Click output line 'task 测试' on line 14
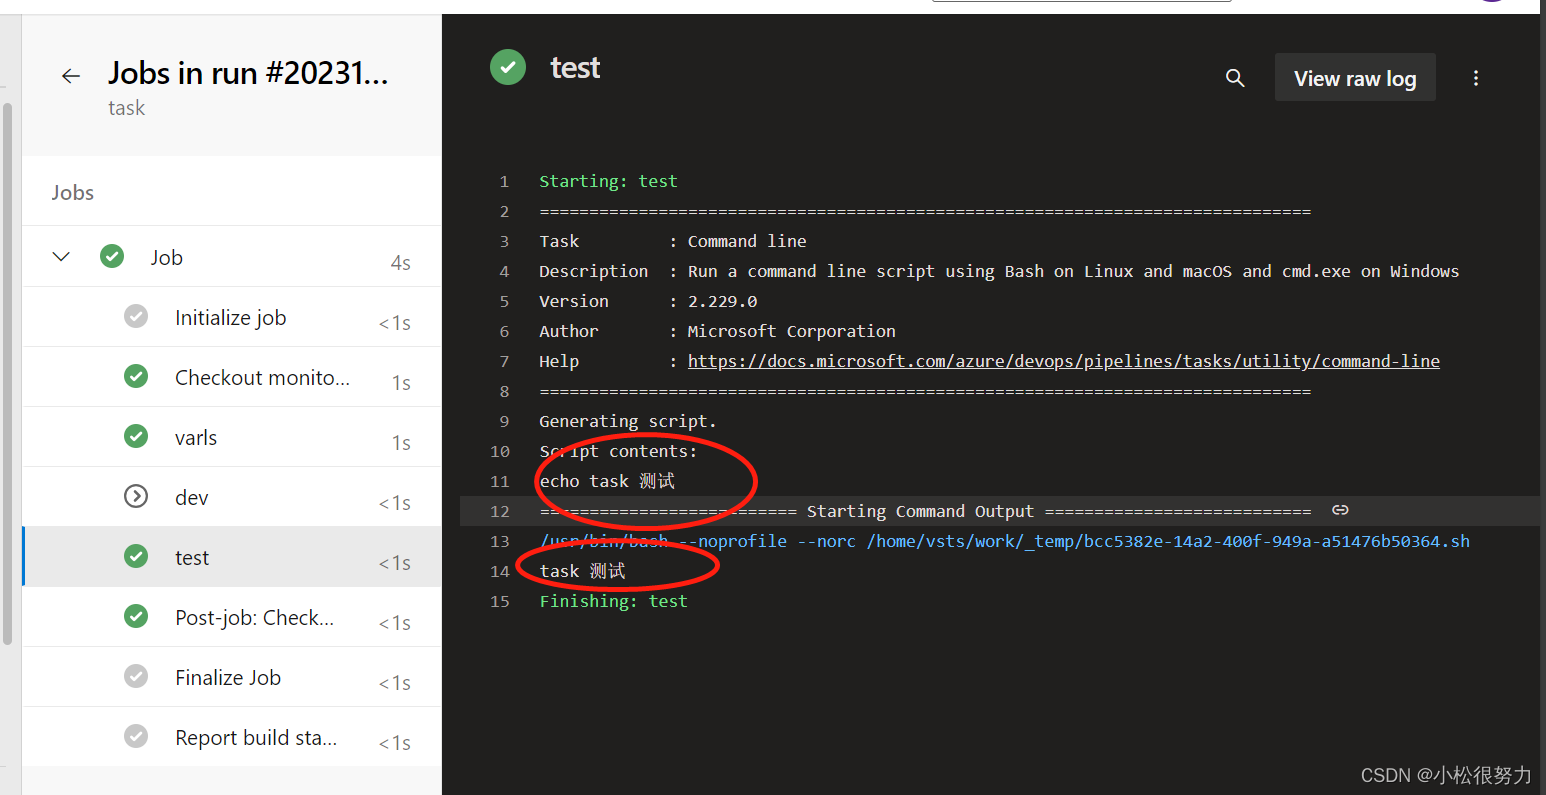Viewport: 1546px width, 795px height. click(x=583, y=571)
